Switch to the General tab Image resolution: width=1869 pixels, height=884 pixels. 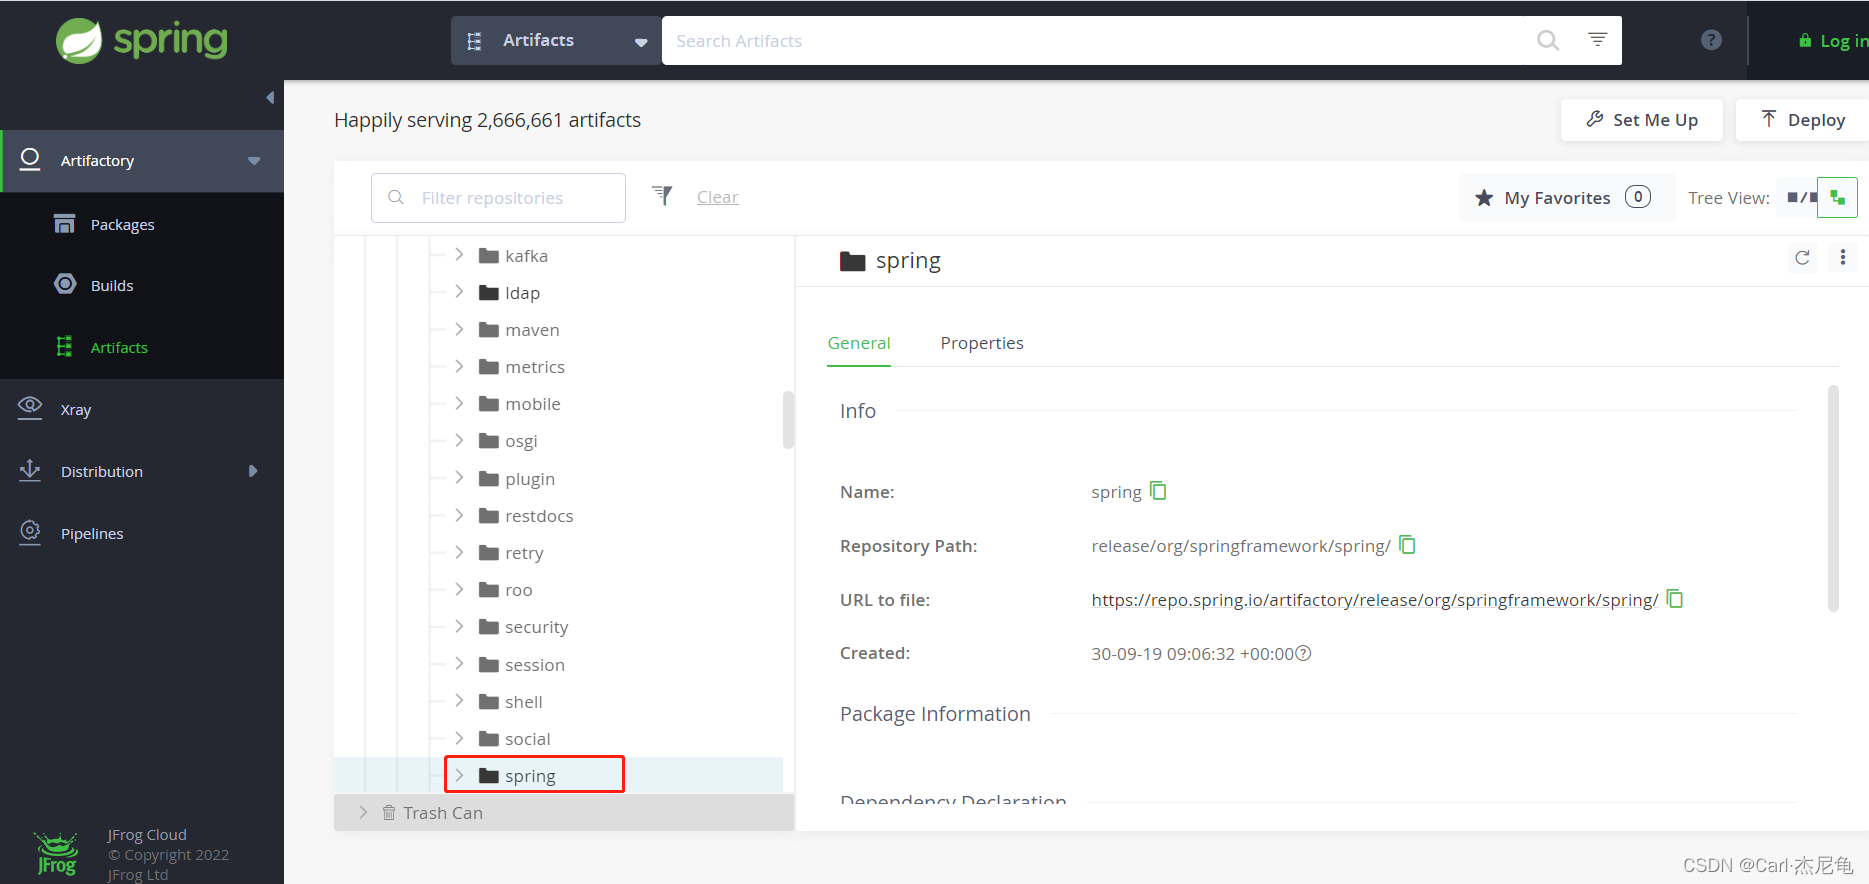[859, 343]
